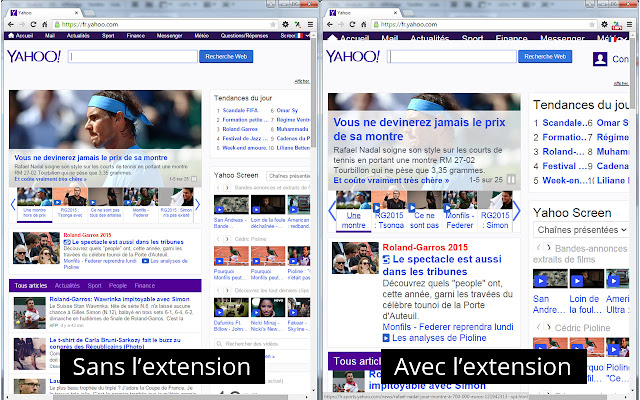Screen dimensions: 640x400
Task: Open 'Vous ne devinerez jamais' headline, left window
Action: click(91, 158)
